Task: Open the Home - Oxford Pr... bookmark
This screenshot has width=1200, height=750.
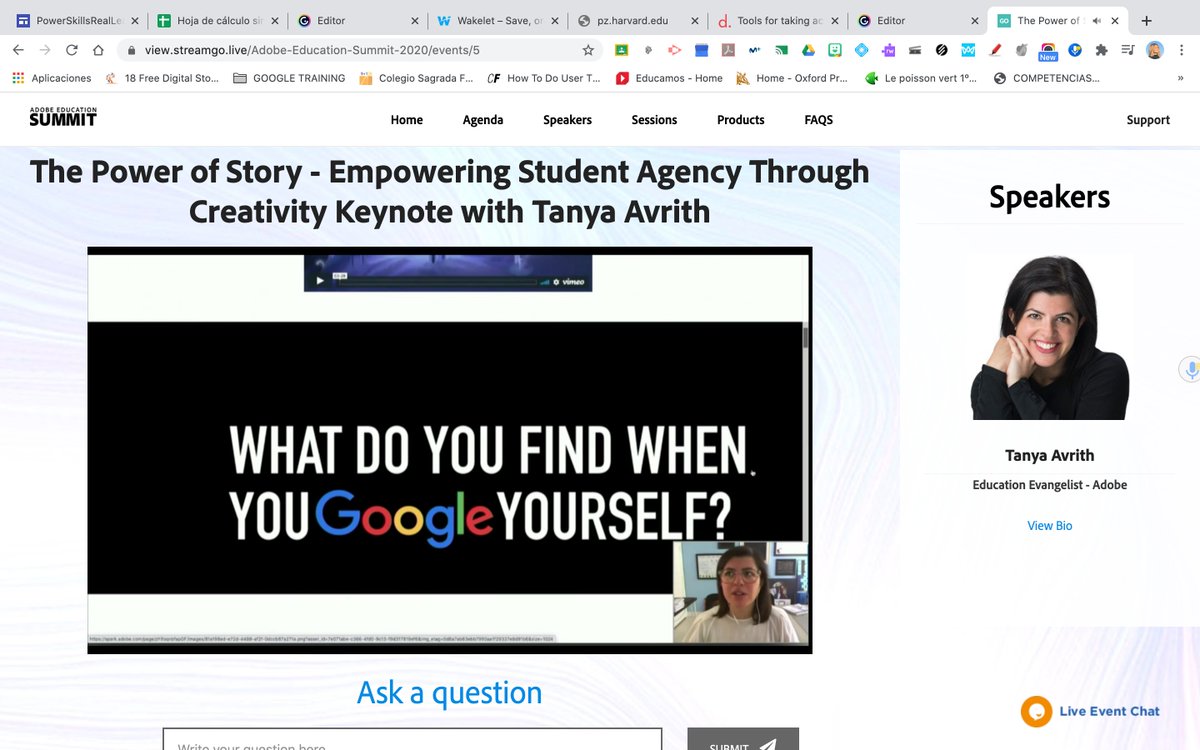Action: pyautogui.click(x=792, y=78)
